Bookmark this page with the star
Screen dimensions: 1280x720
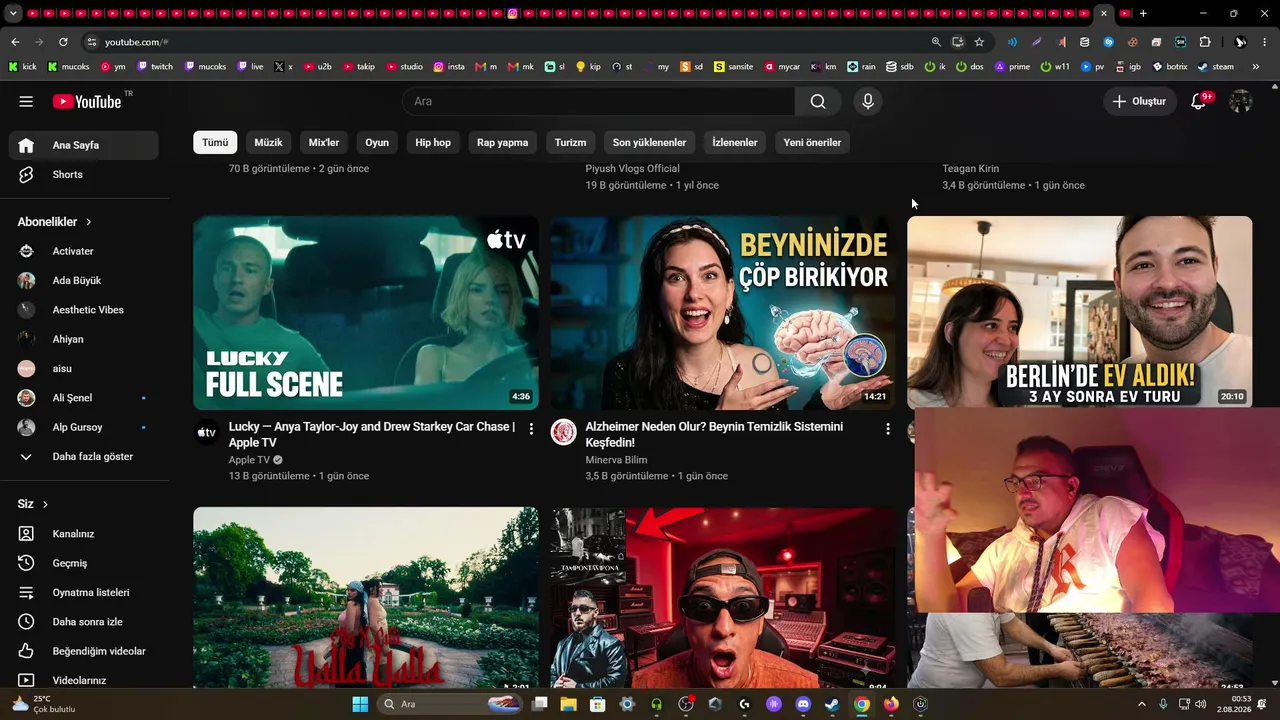pos(979,42)
